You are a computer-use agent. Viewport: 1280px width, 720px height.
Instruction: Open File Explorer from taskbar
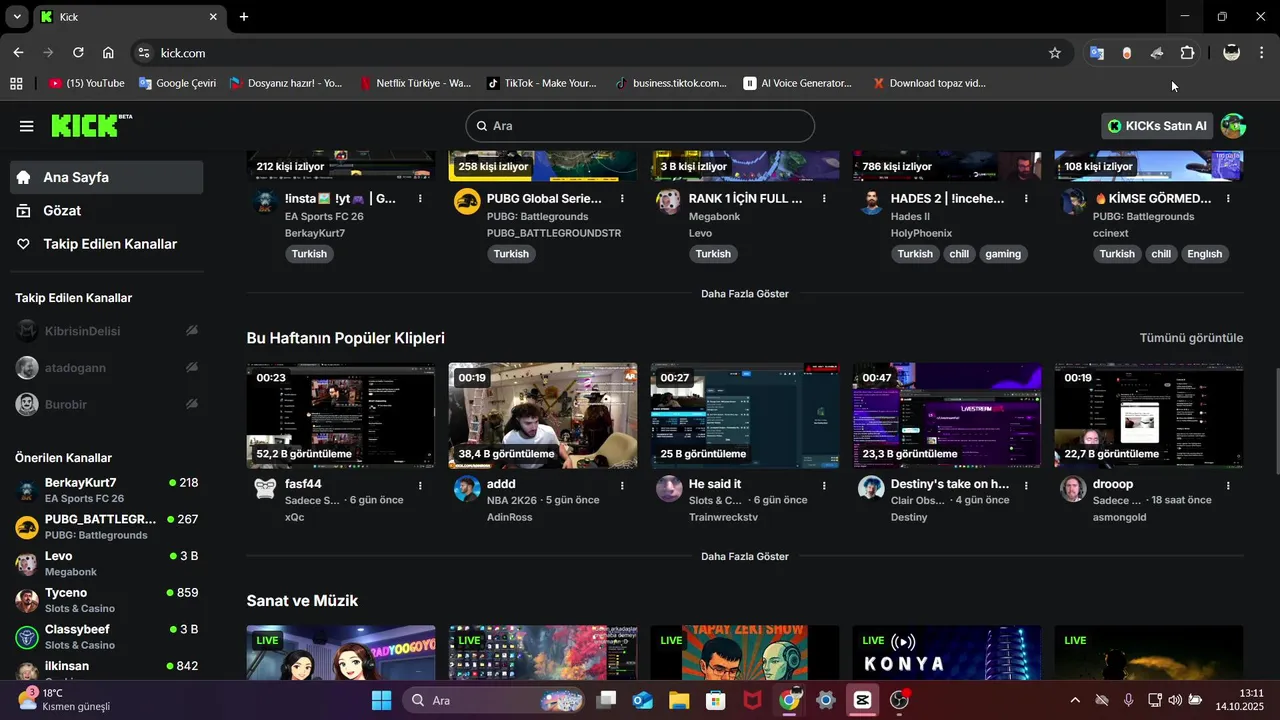pyautogui.click(x=679, y=700)
